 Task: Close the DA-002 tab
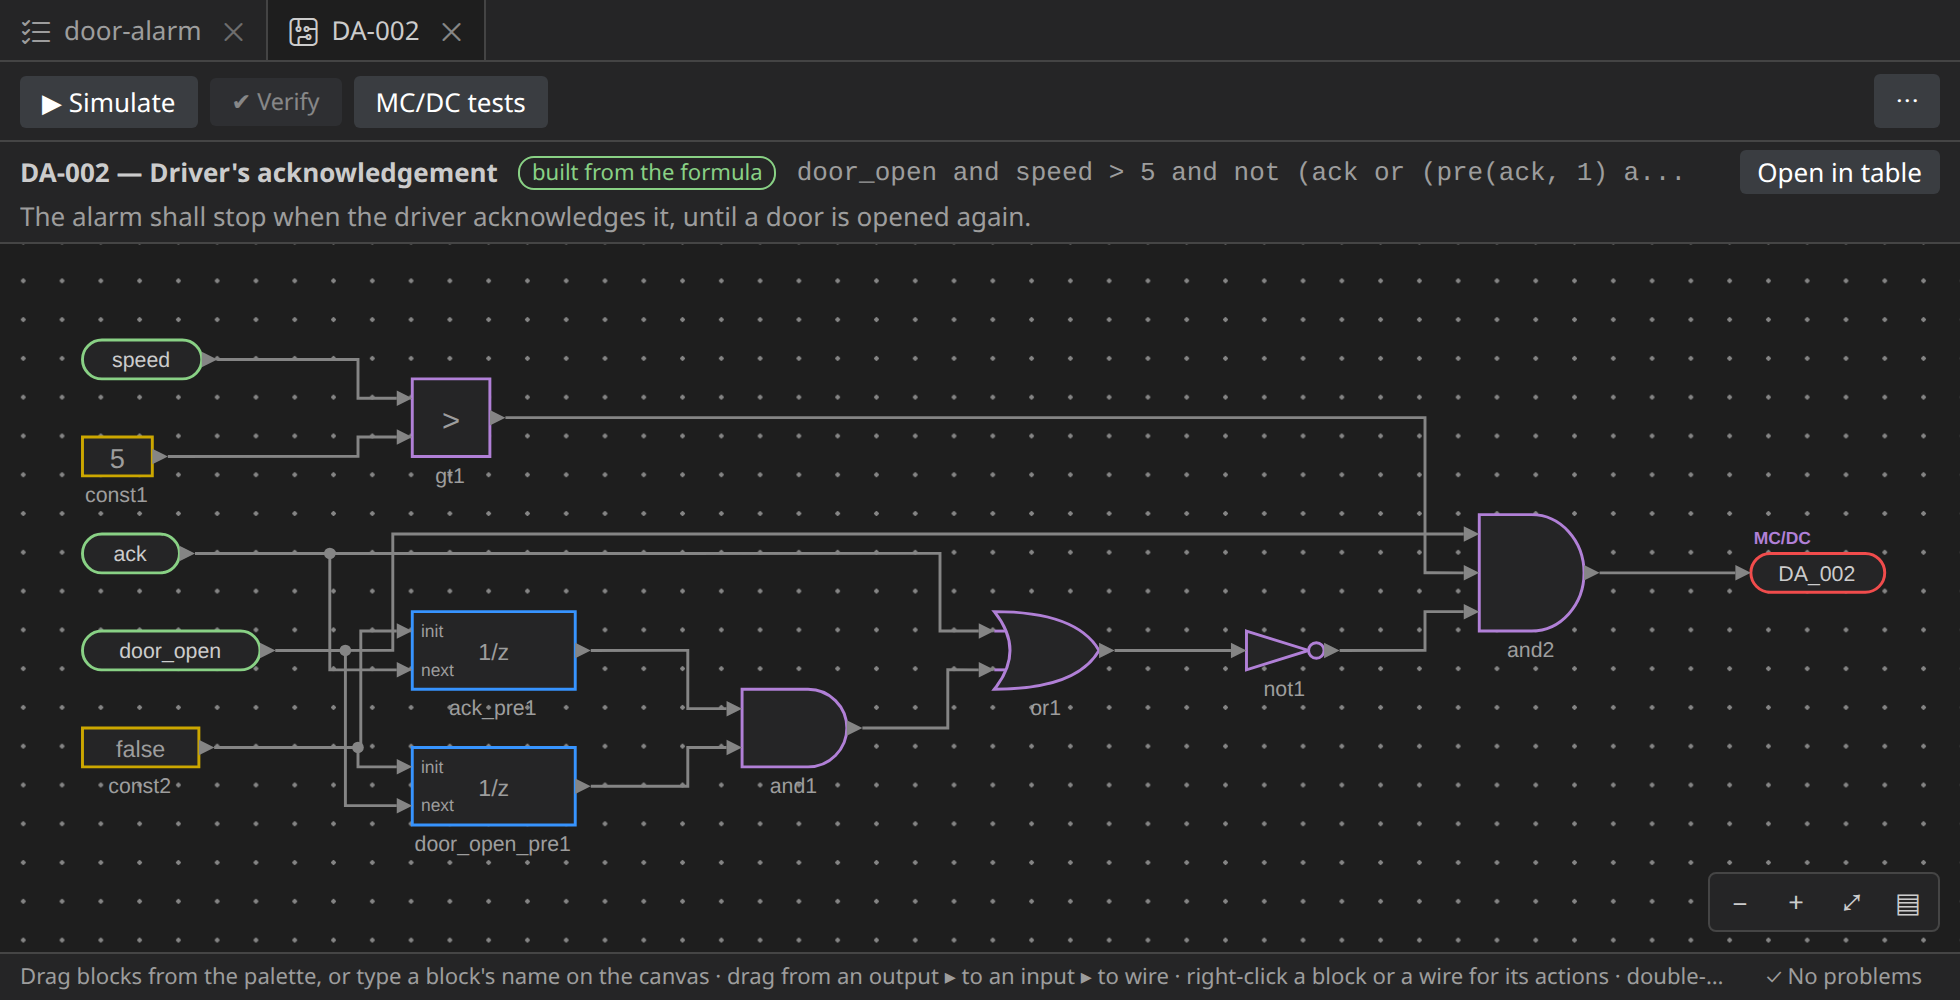pyautogui.click(x=452, y=32)
